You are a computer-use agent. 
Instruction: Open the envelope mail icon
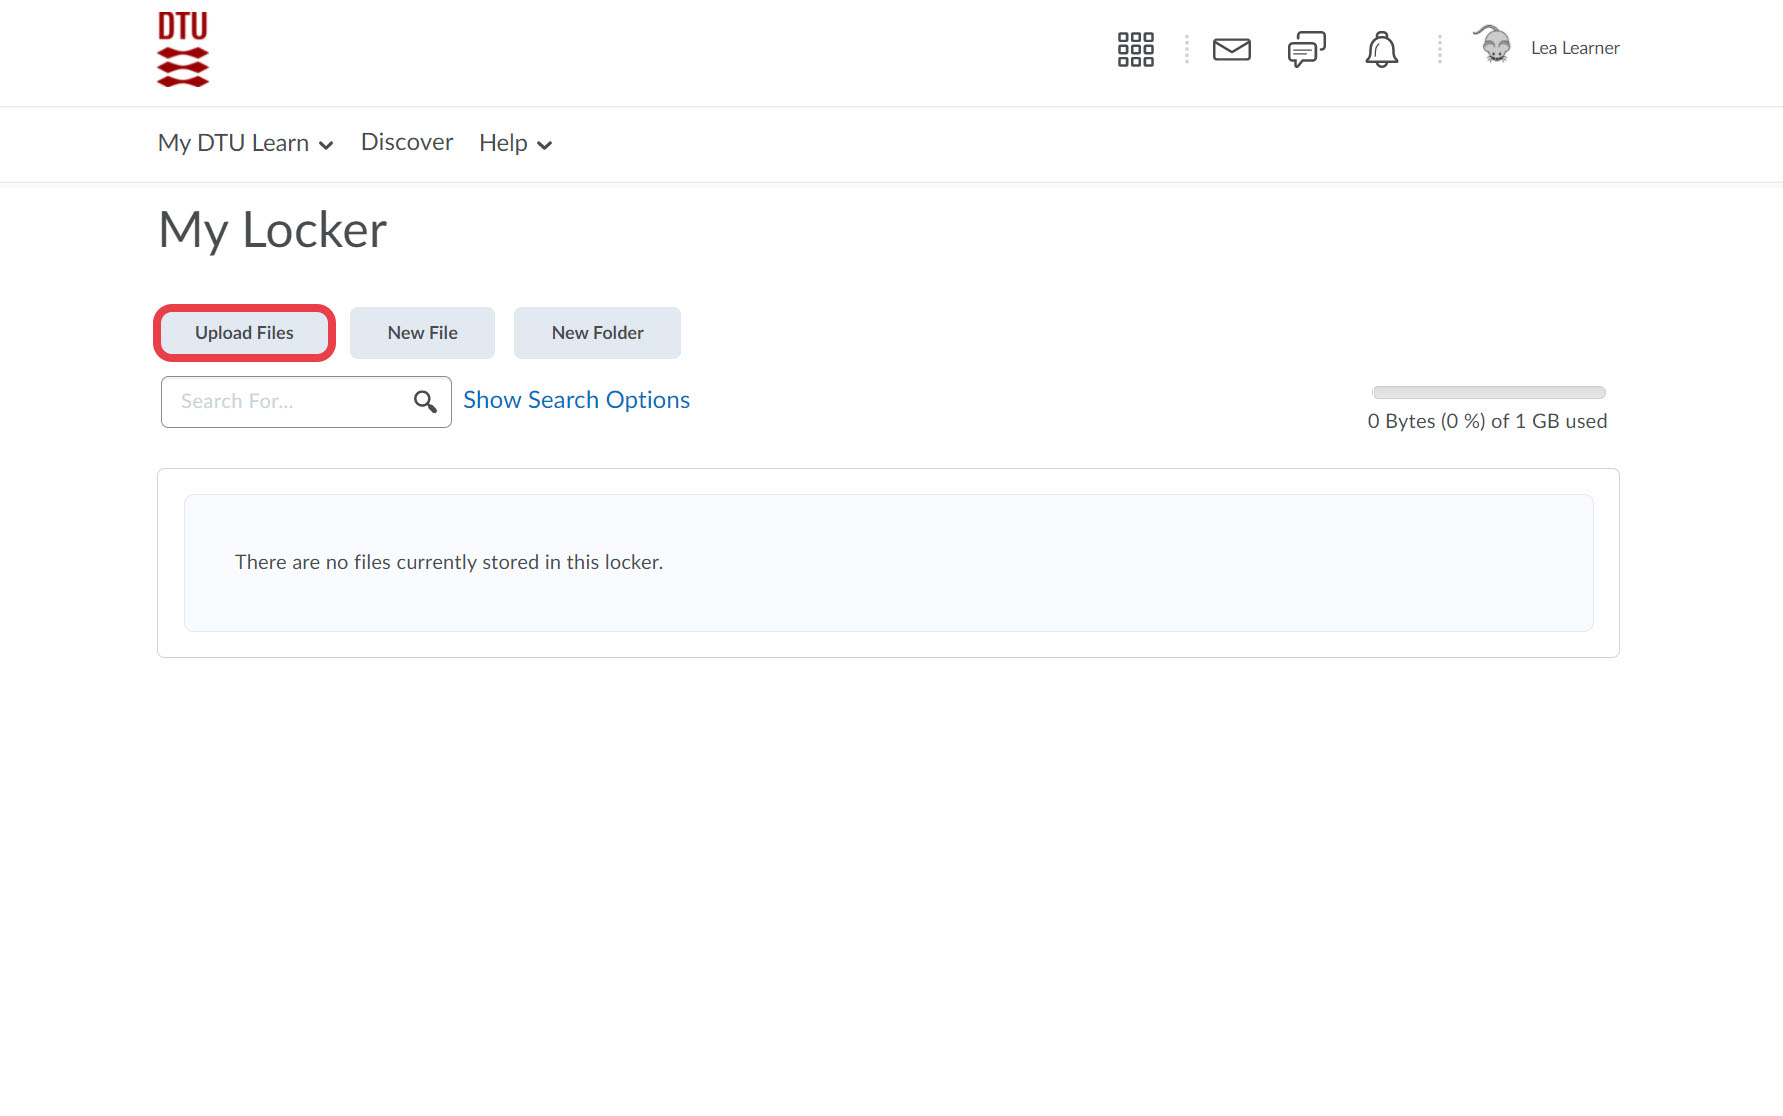point(1231,49)
